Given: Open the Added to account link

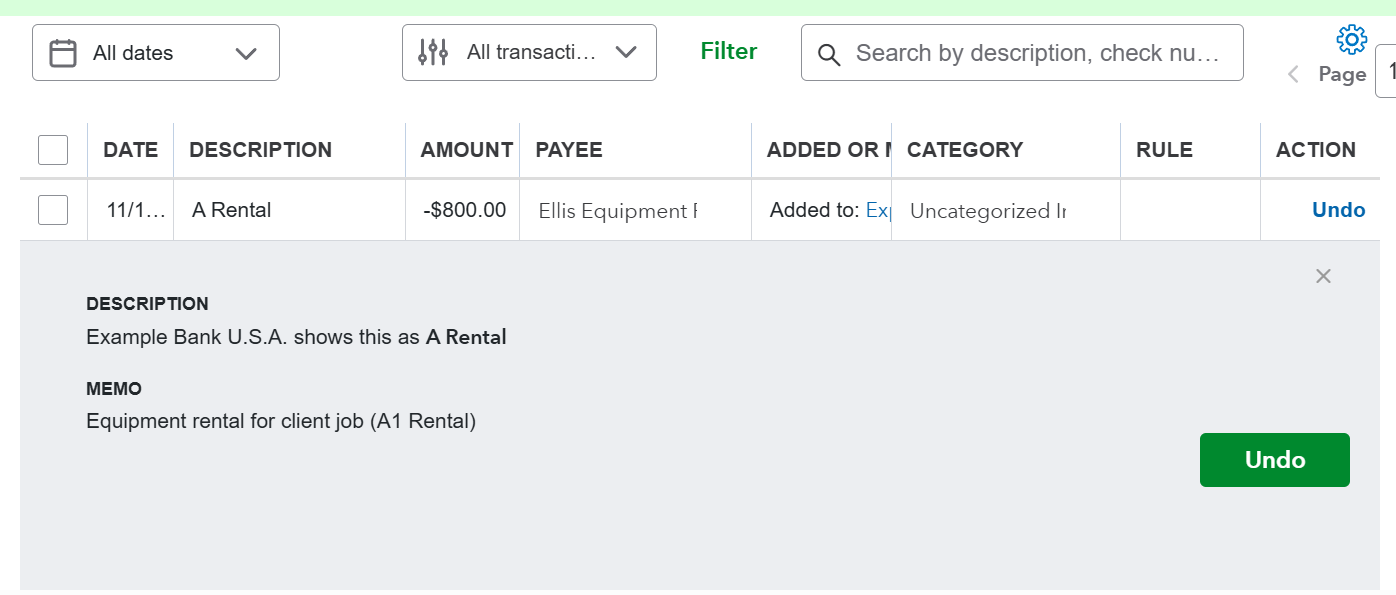Looking at the screenshot, I should pos(877,210).
